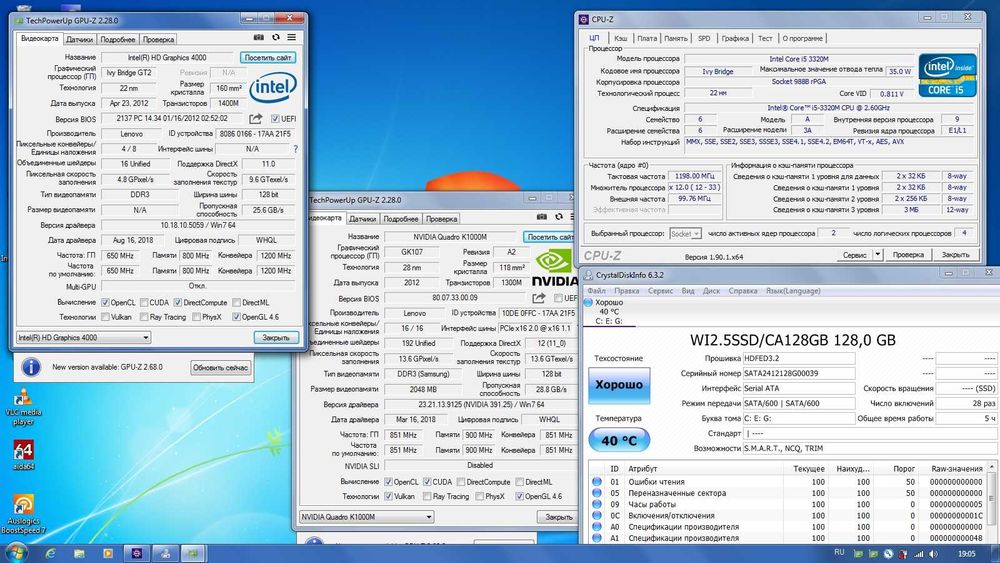Viewport: 1000px width, 563px height.
Task: Open Windows Explorer folder on taskbar
Action: pos(79,553)
